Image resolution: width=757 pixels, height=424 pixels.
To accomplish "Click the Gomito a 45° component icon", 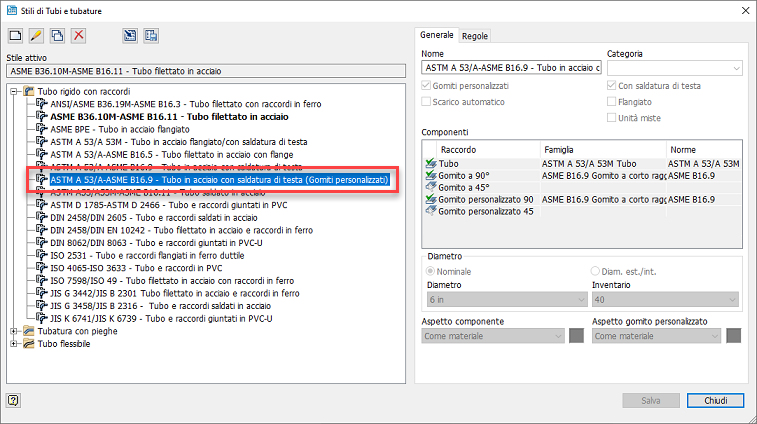I will click(431, 187).
